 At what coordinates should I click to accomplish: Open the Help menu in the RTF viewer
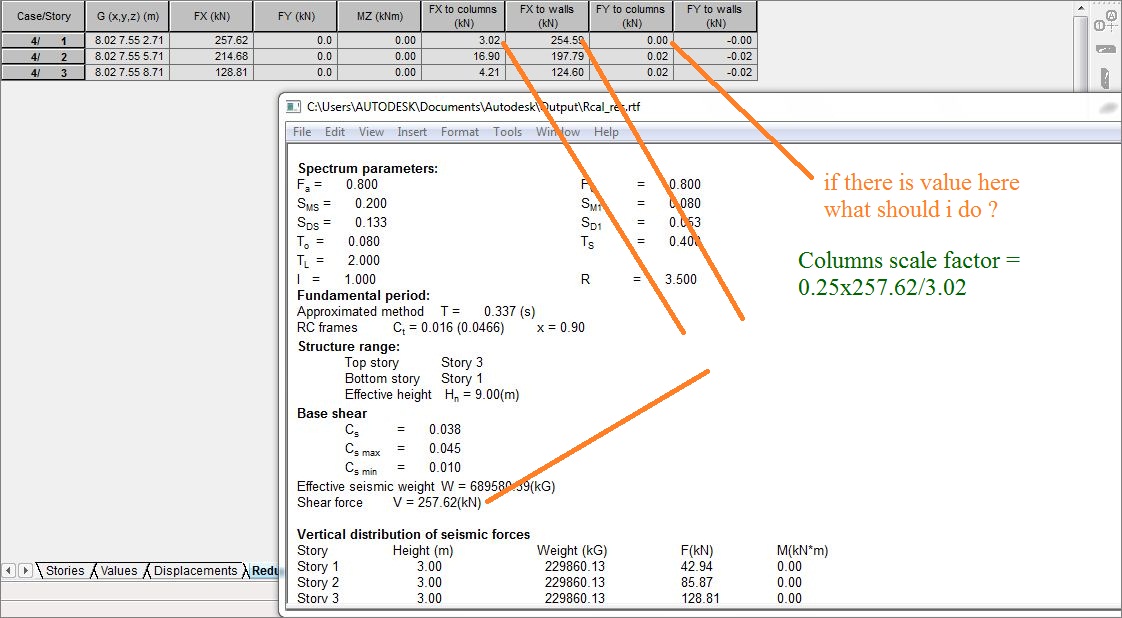pyautogui.click(x=606, y=132)
